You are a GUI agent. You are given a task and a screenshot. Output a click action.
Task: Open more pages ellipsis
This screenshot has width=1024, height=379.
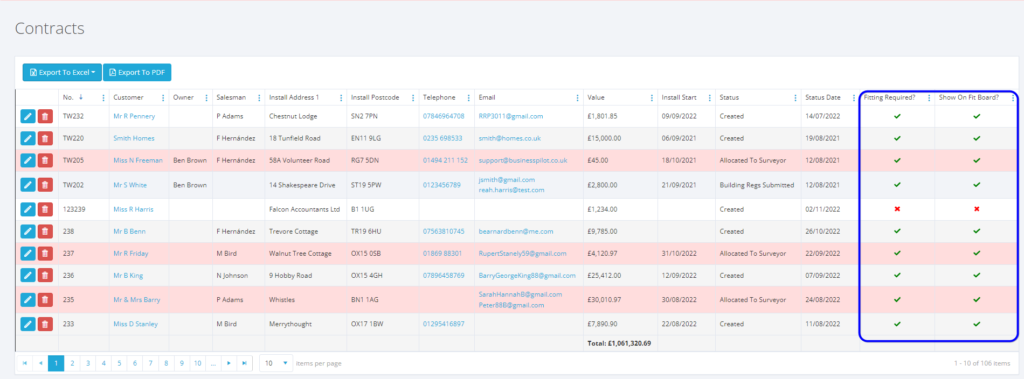point(213,363)
